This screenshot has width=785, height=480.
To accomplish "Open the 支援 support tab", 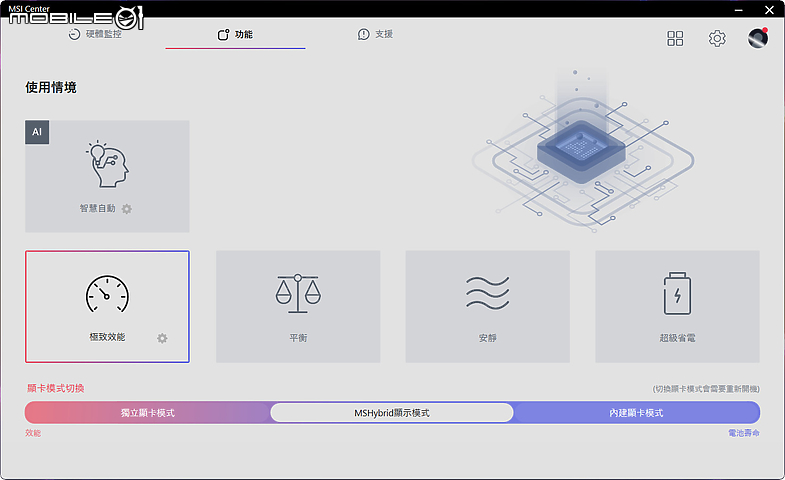I will [x=375, y=34].
